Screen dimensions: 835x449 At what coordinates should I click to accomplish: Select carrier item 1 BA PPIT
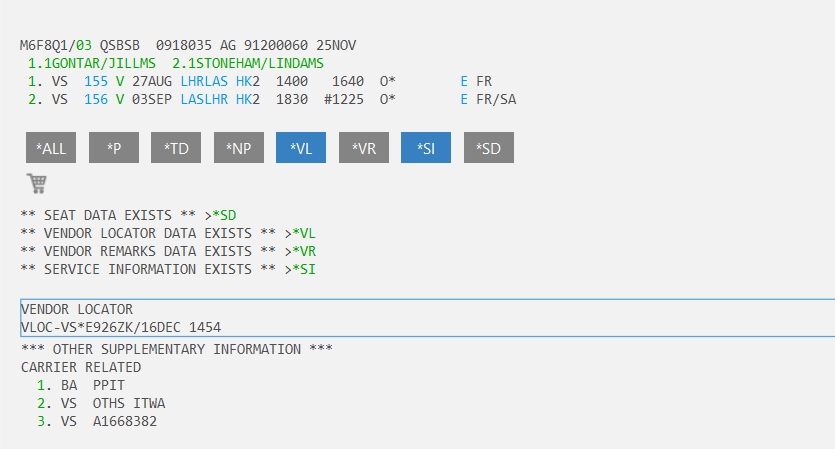81,385
